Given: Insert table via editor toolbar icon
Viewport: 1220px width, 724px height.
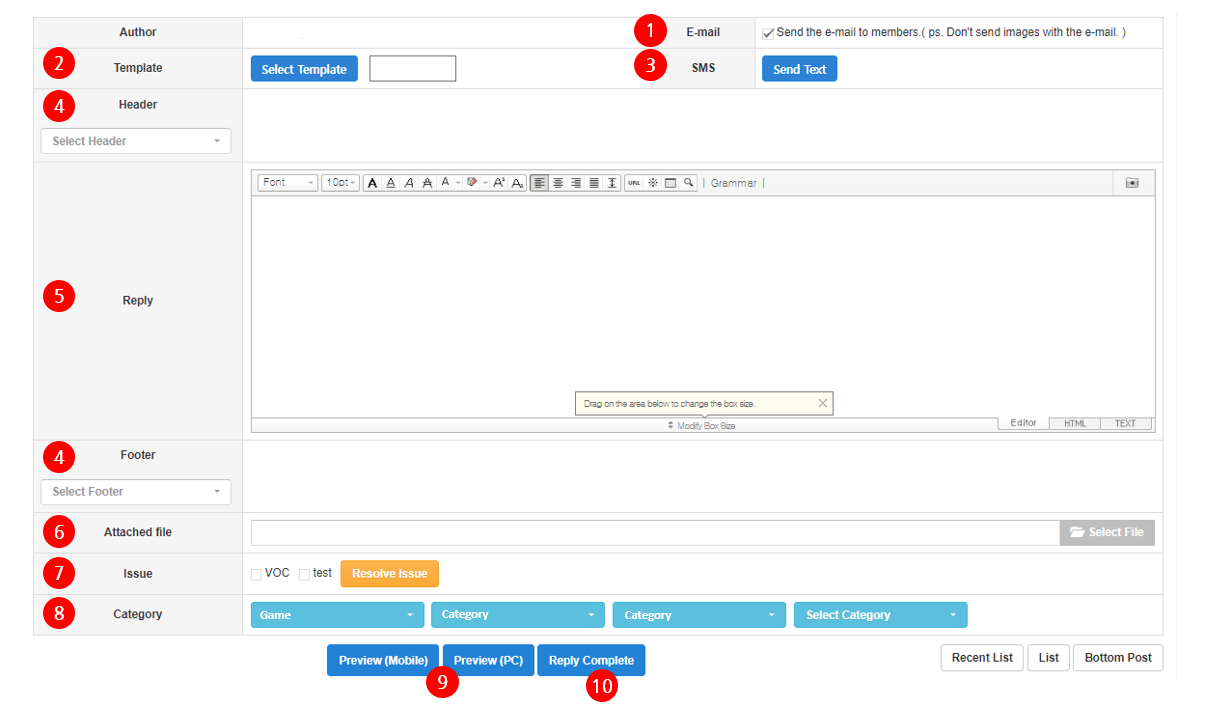Looking at the screenshot, I should [670, 183].
